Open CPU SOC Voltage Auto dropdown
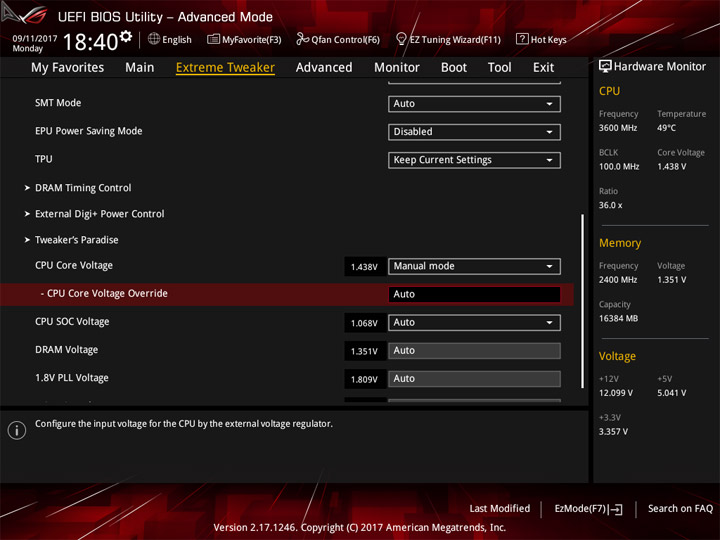This screenshot has width=720, height=540. [474, 322]
